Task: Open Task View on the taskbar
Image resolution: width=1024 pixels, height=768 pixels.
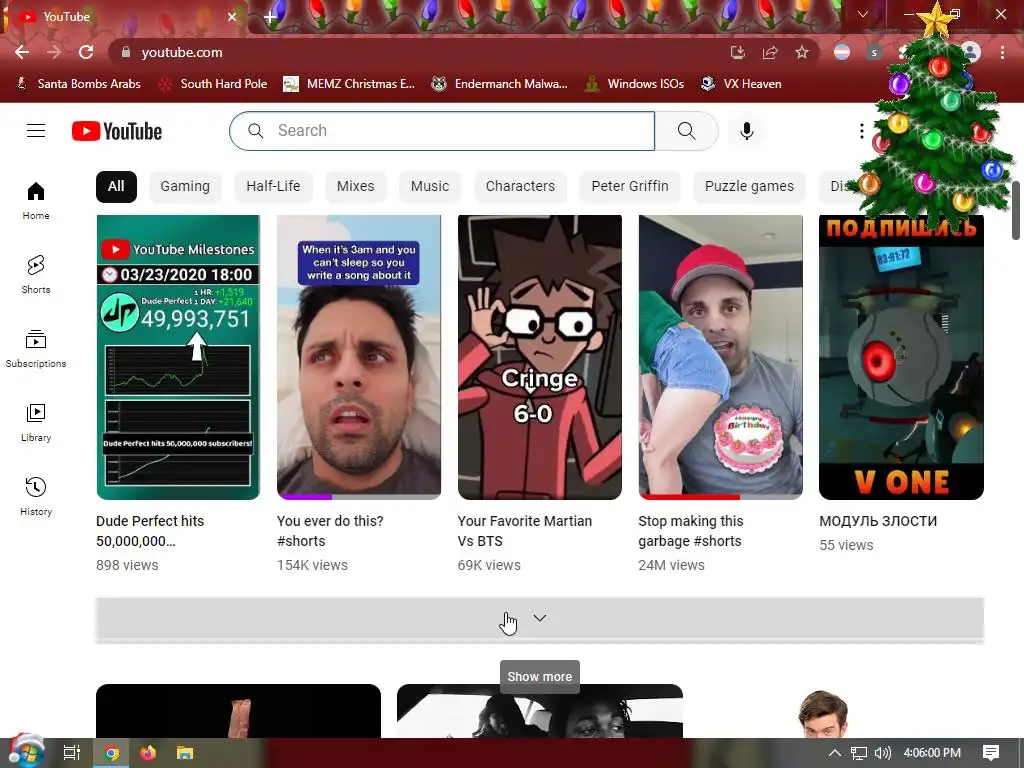Action: point(72,753)
